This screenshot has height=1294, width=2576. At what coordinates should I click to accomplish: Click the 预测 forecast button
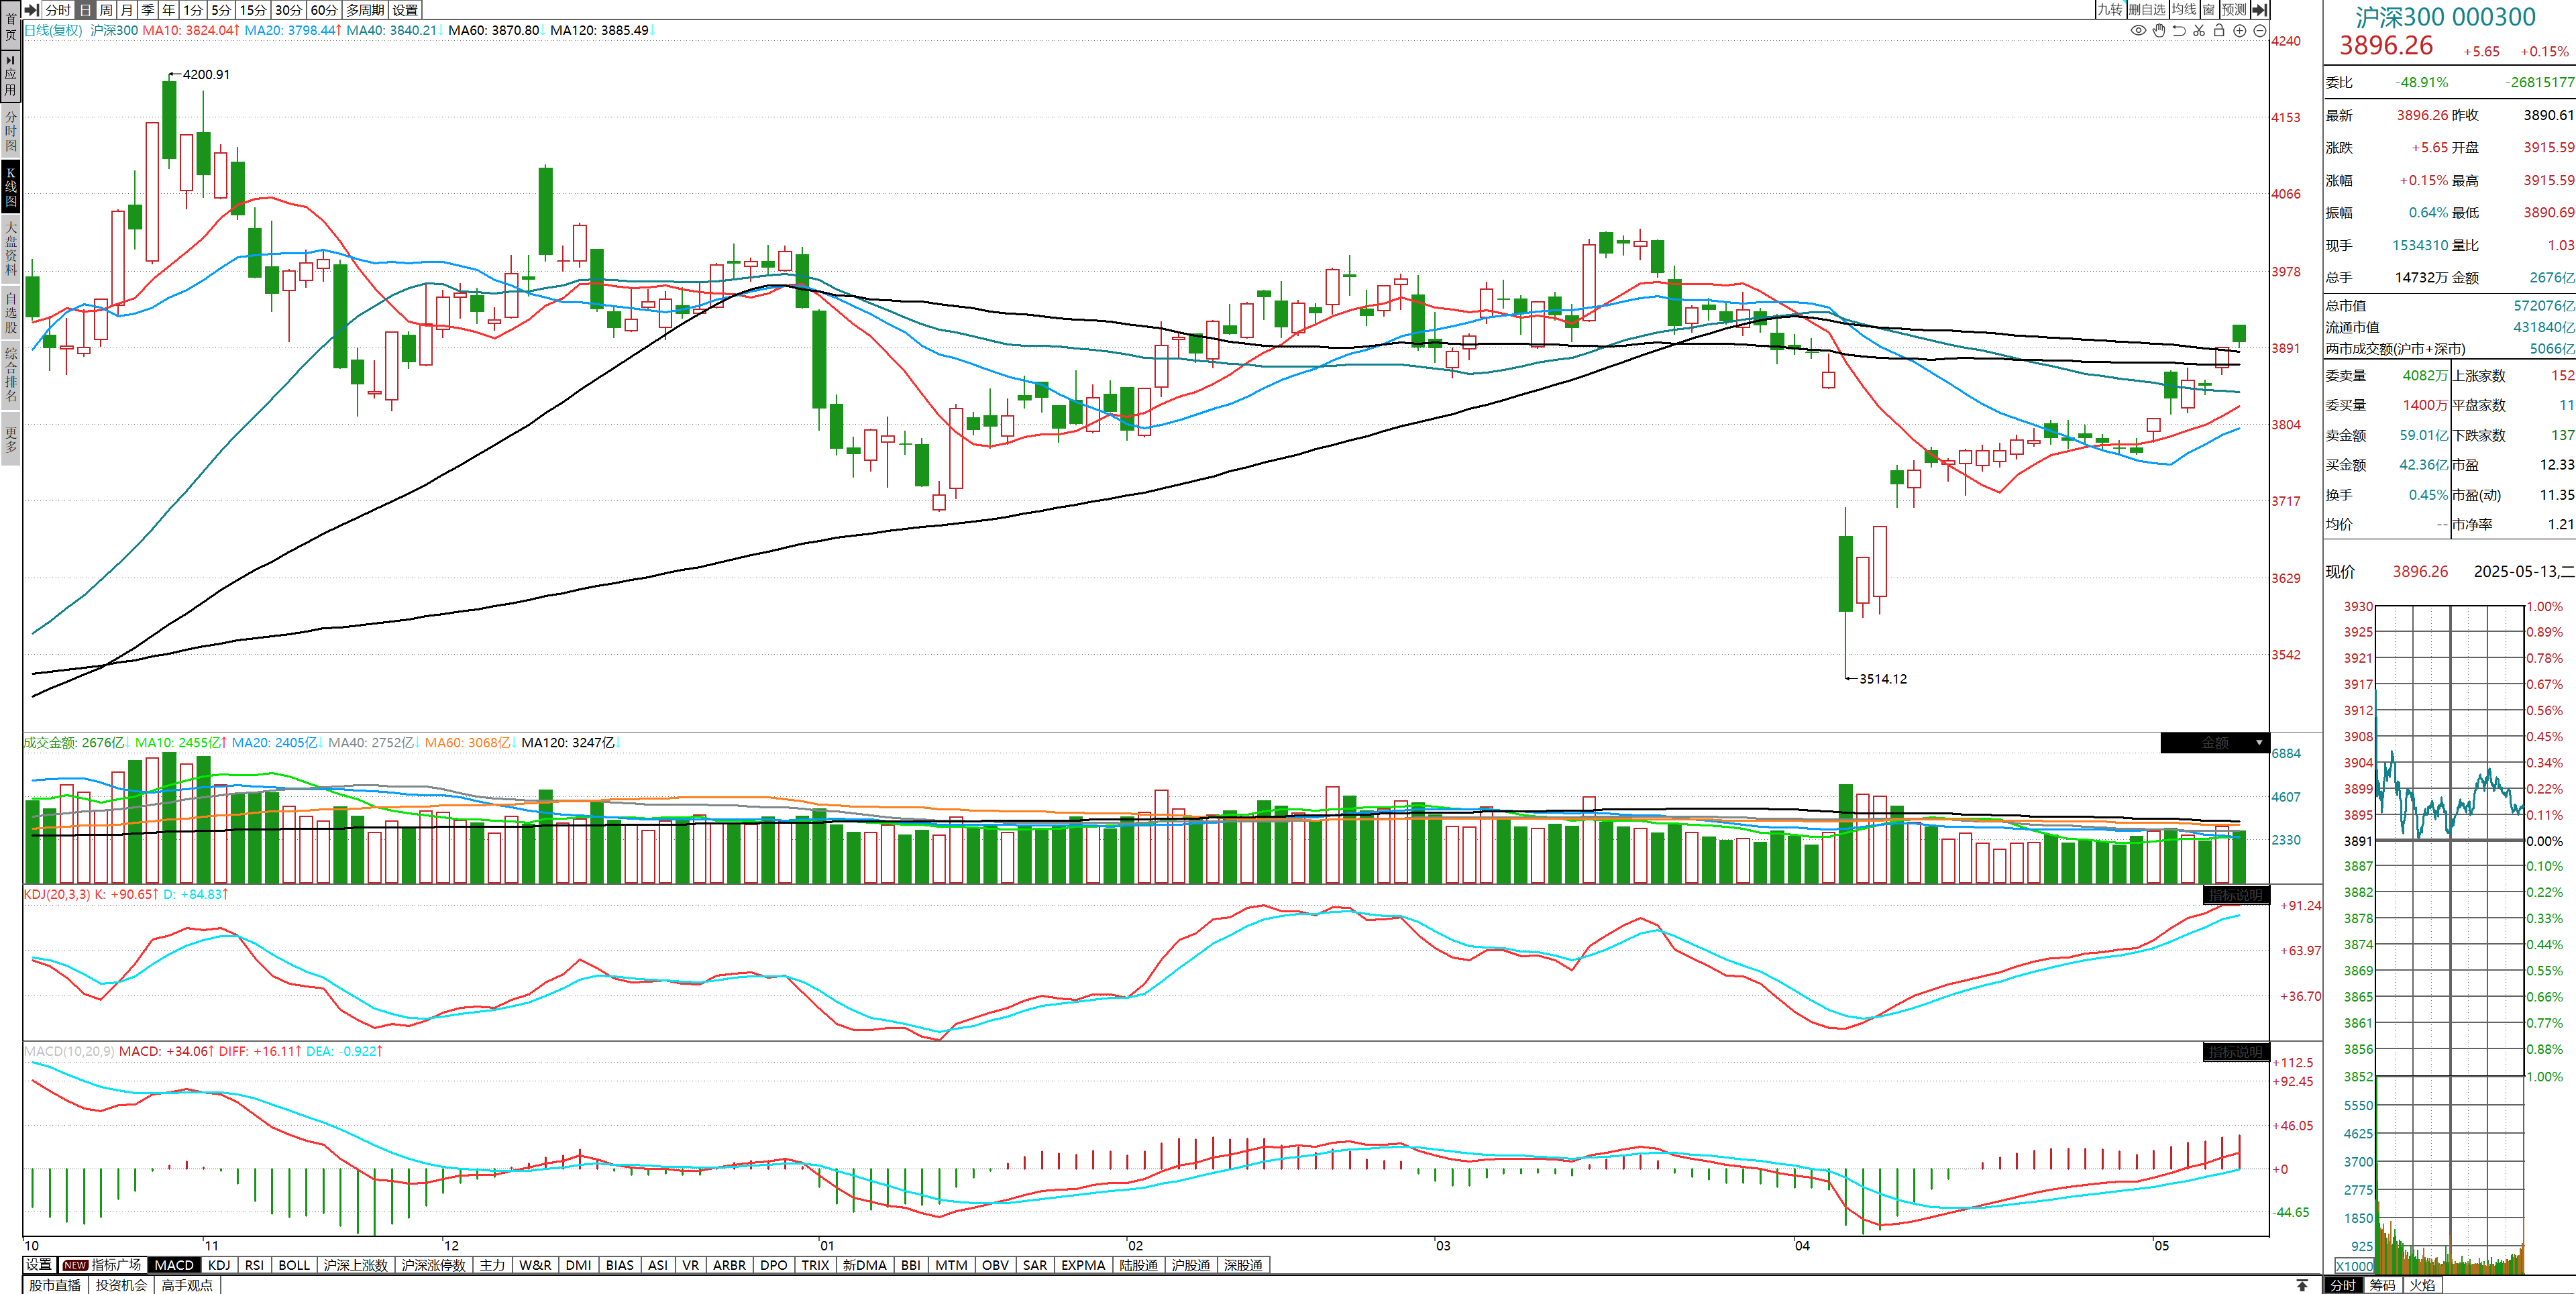(x=2234, y=9)
